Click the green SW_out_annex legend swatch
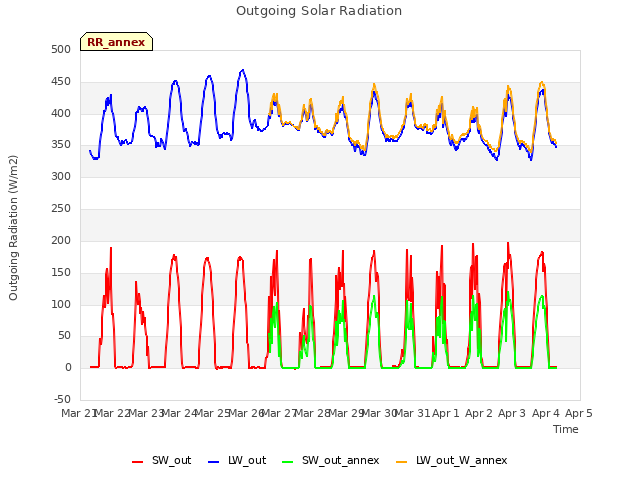This screenshot has width=640, height=480. 287,462
